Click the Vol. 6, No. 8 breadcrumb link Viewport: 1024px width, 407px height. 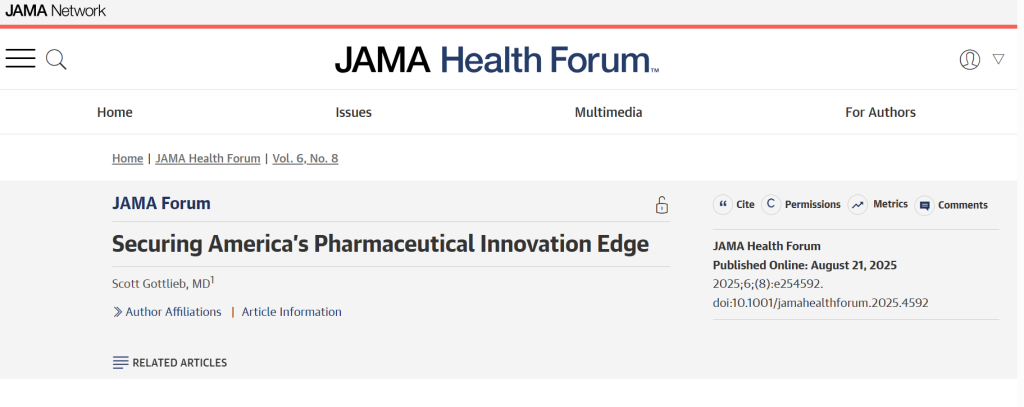[x=305, y=158]
